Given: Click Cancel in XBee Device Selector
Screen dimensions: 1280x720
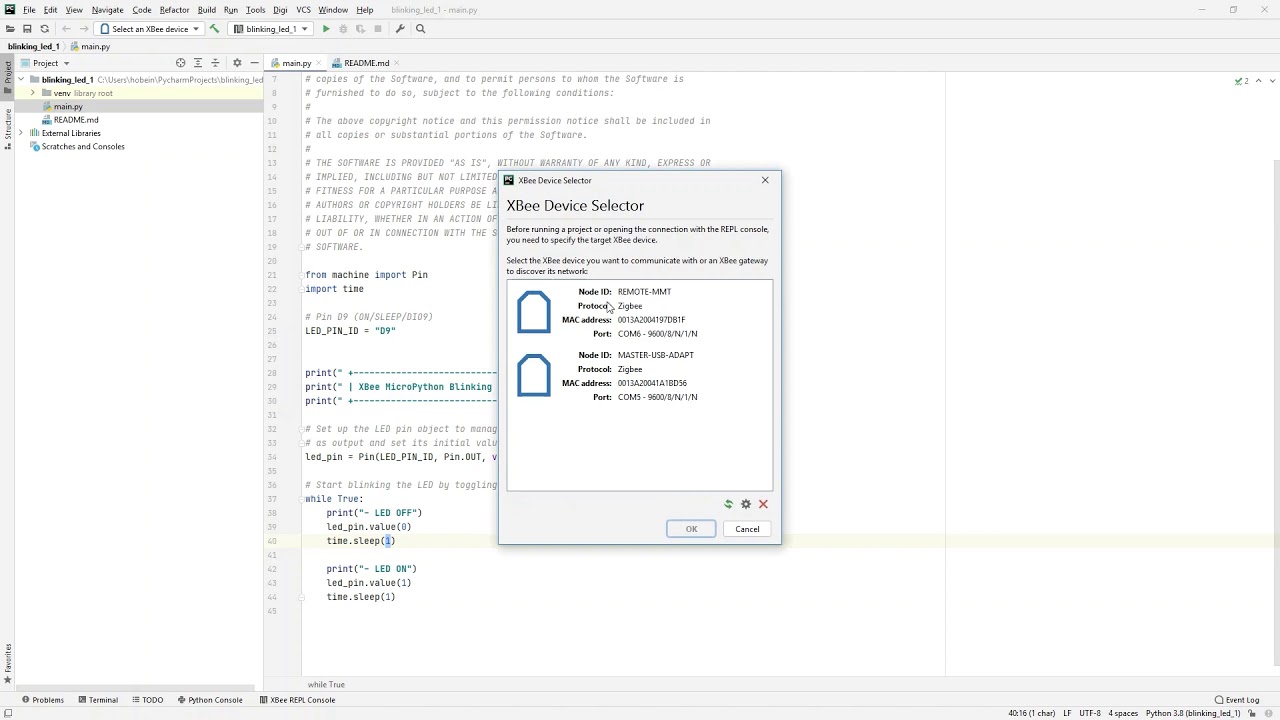Looking at the screenshot, I should pyautogui.click(x=747, y=529).
